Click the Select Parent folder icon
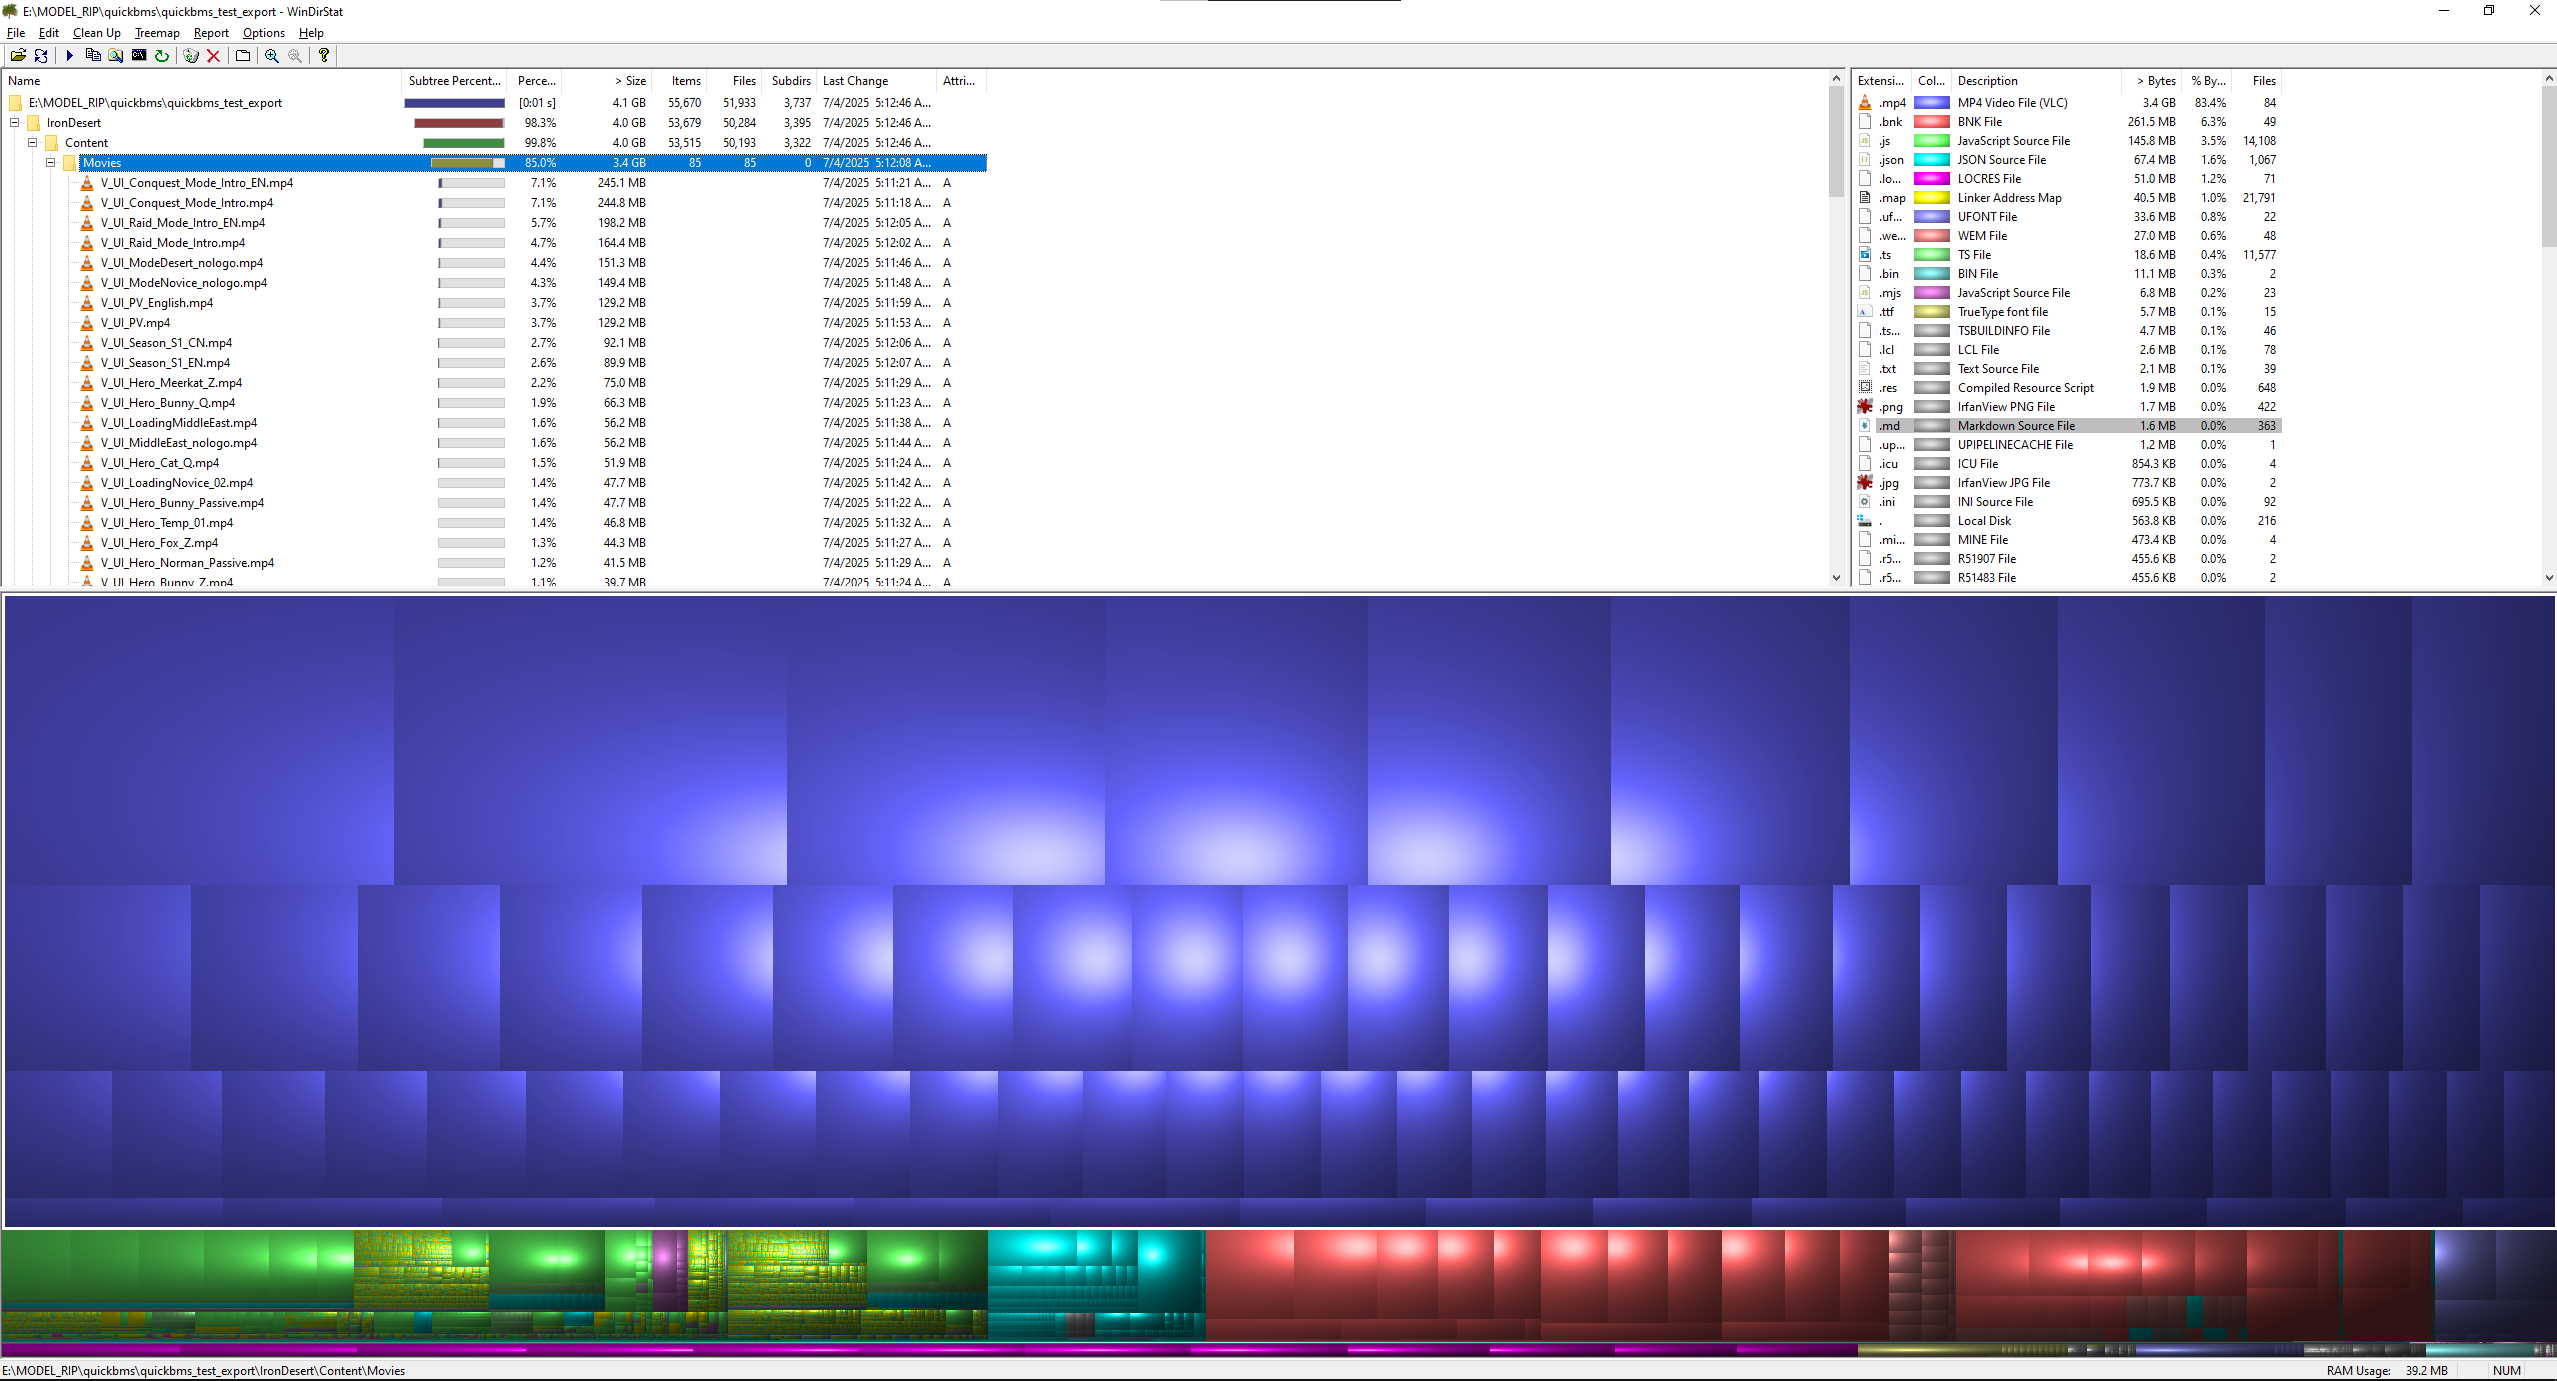Viewport: 2557px width, 1381px height. click(x=242, y=56)
